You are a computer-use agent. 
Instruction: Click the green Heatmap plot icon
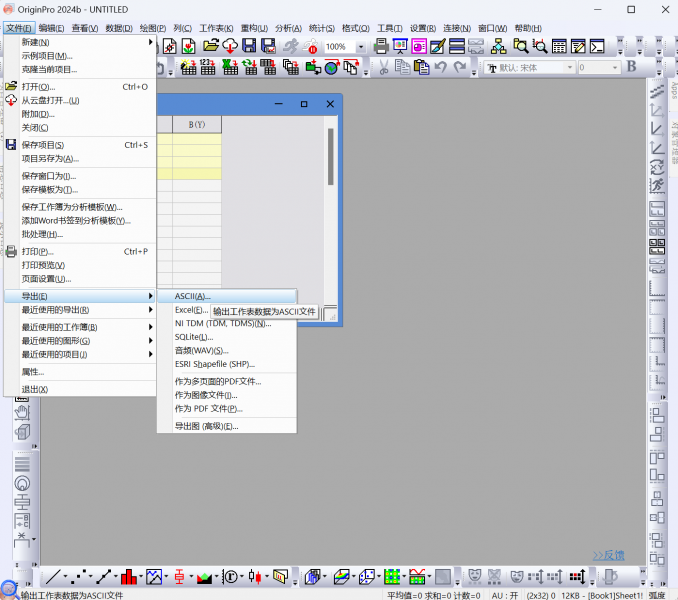pos(392,577)
